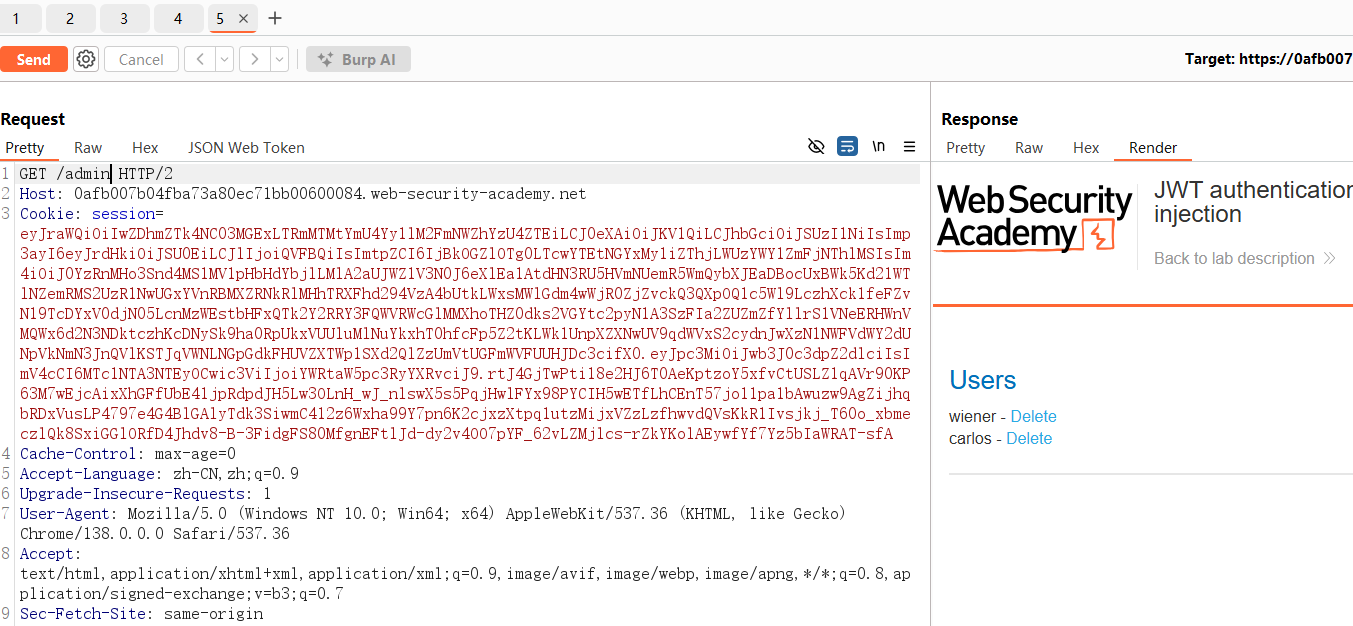Open the Request Hex view tab

(x=145, y=148)
